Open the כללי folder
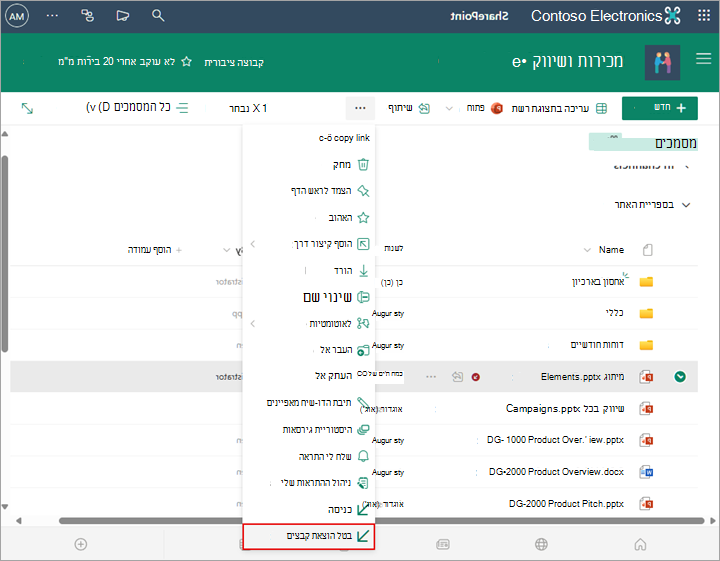720x561 pixels. tap(614, 313)
